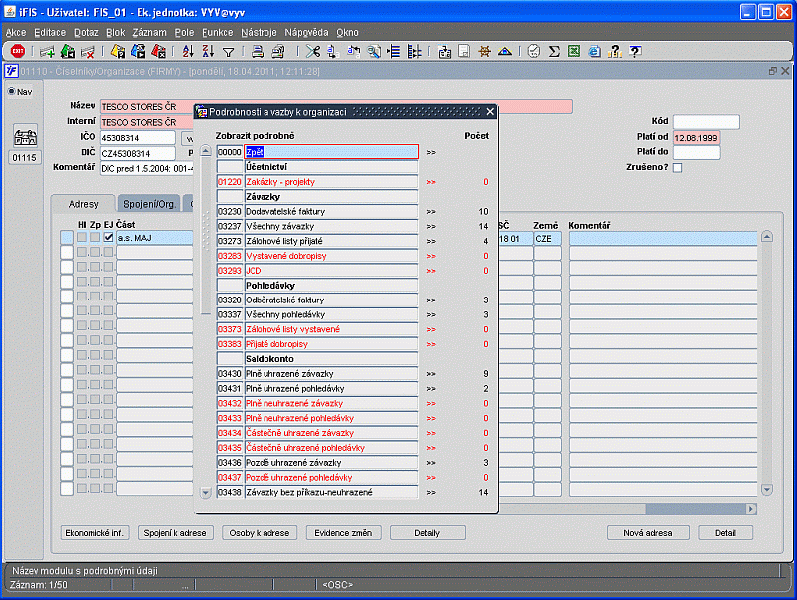
Task: Click the list indent lines icon
Action: [x=394, y=51]
